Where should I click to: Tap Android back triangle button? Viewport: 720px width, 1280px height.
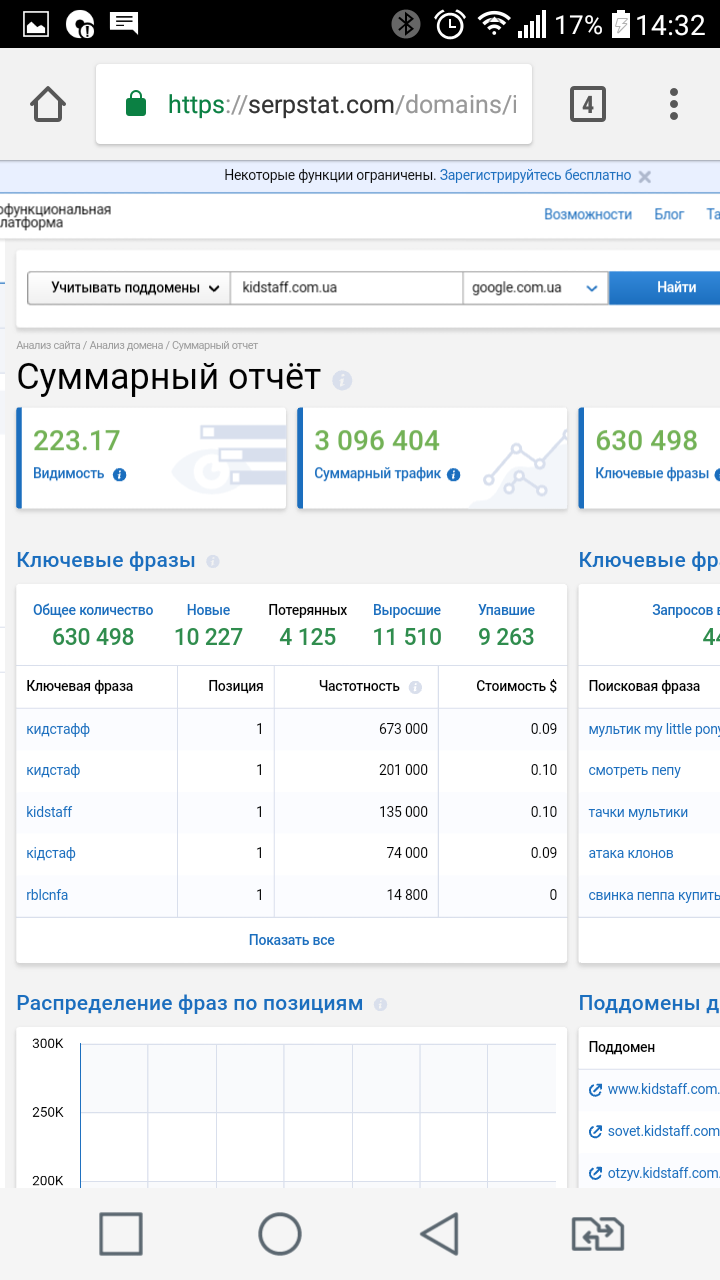coord(439,1234)
